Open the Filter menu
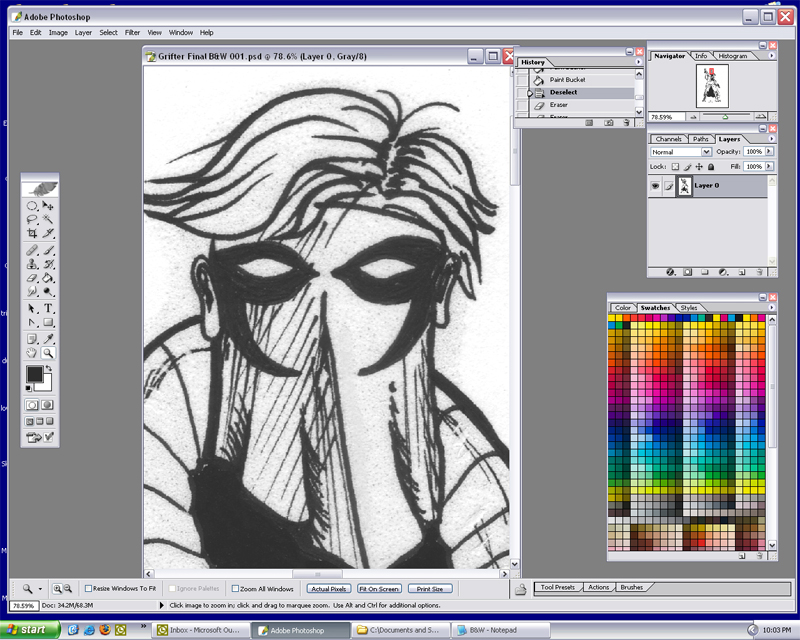Viewport: 800px width, 640px height. click(x=132, y=33)
